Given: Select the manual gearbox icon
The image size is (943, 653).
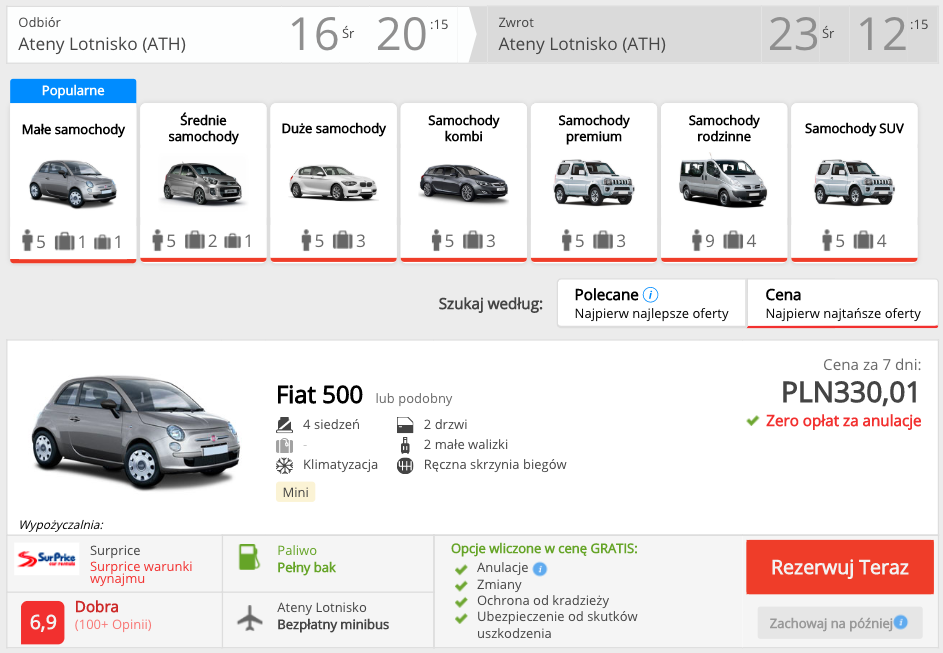Looking at the screenshot, I should (404, 464).
